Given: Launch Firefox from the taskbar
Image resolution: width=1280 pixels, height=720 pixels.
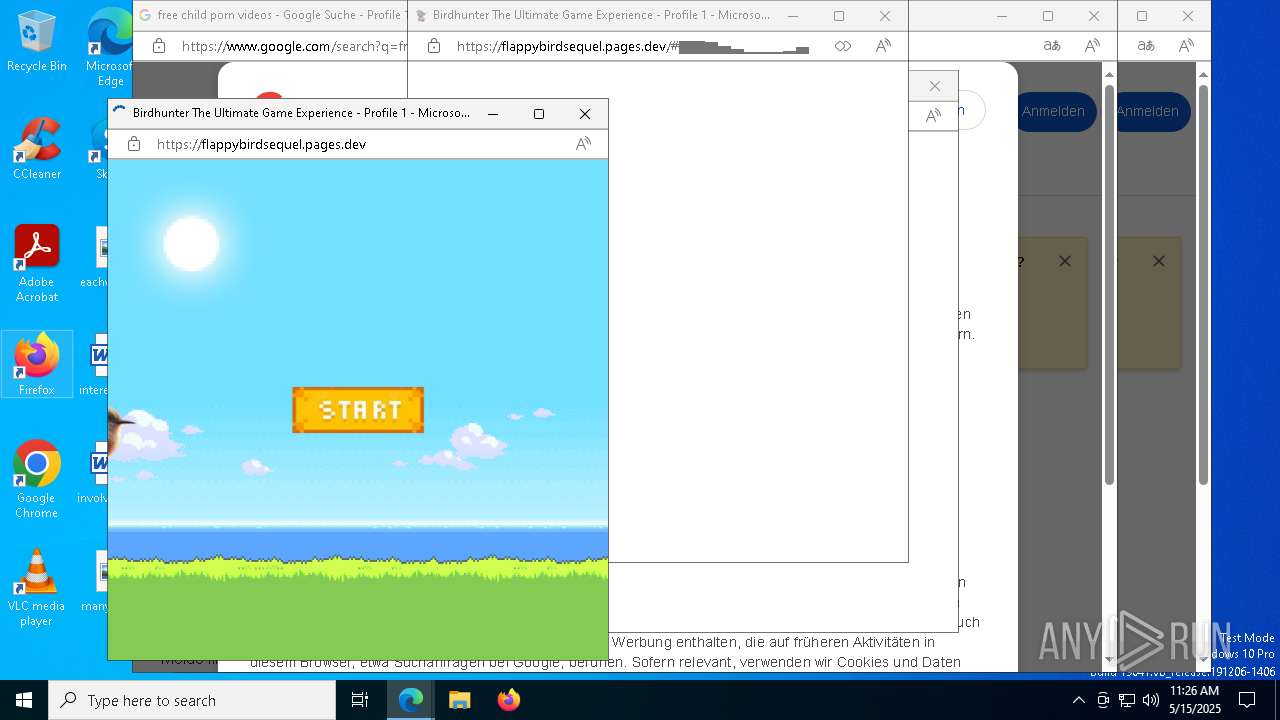Looking at the screenshot, I should coord(509,700).
